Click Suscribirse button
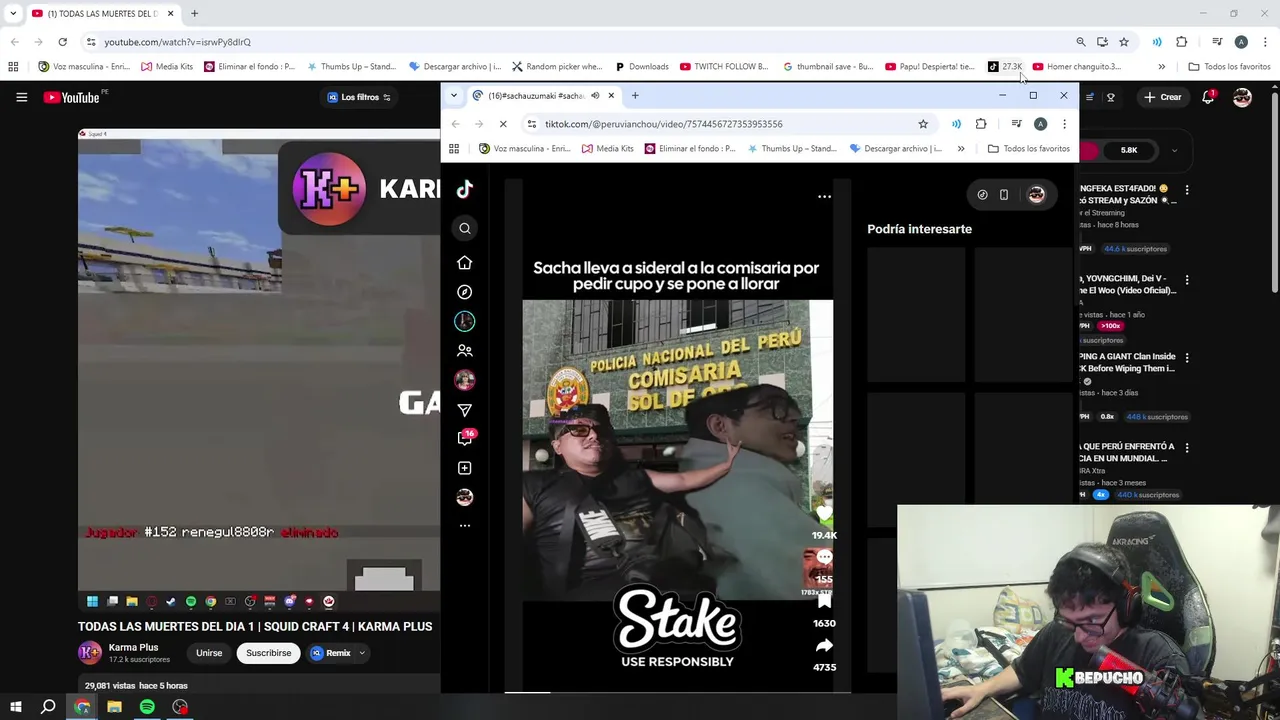This screenshot has height=720, width=1280. pyautogui.click(x=269, y=653)
